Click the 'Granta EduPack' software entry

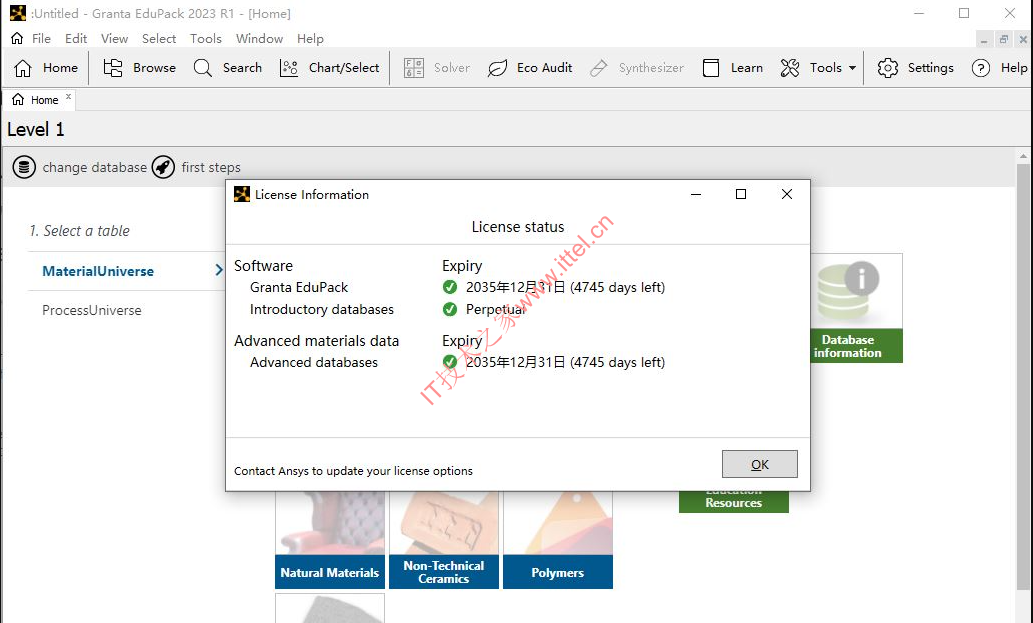tap(299, 287)
